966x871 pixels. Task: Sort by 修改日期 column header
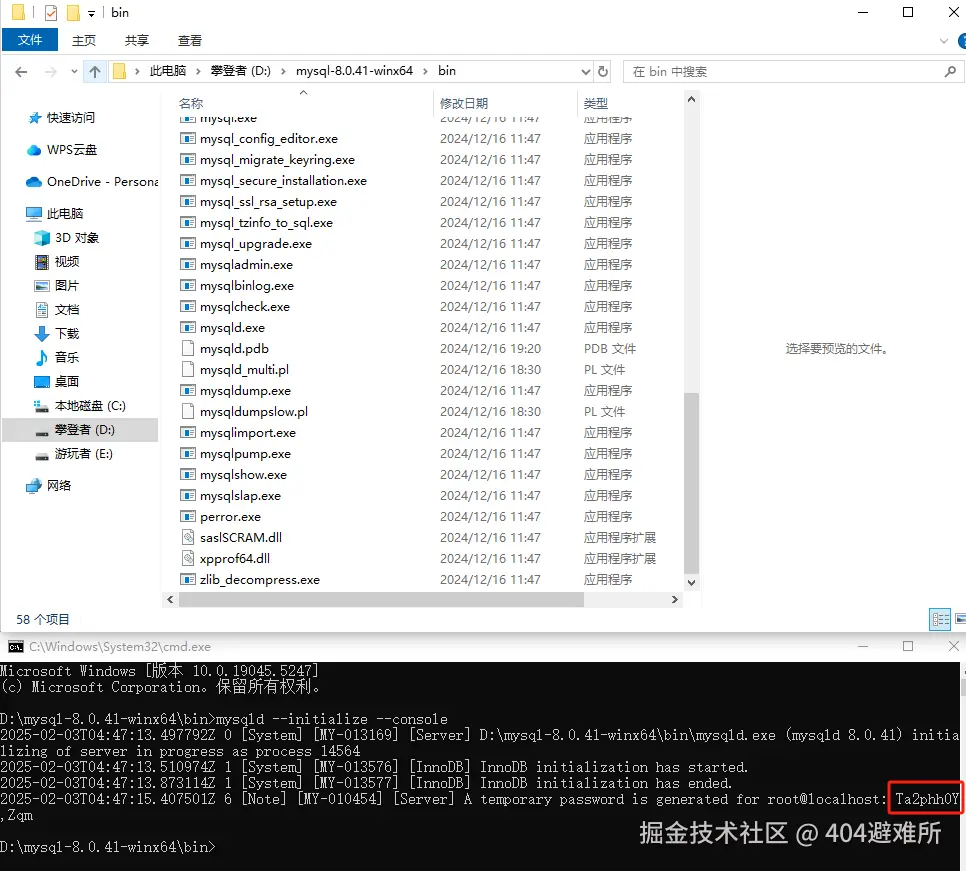click(464, 103)
